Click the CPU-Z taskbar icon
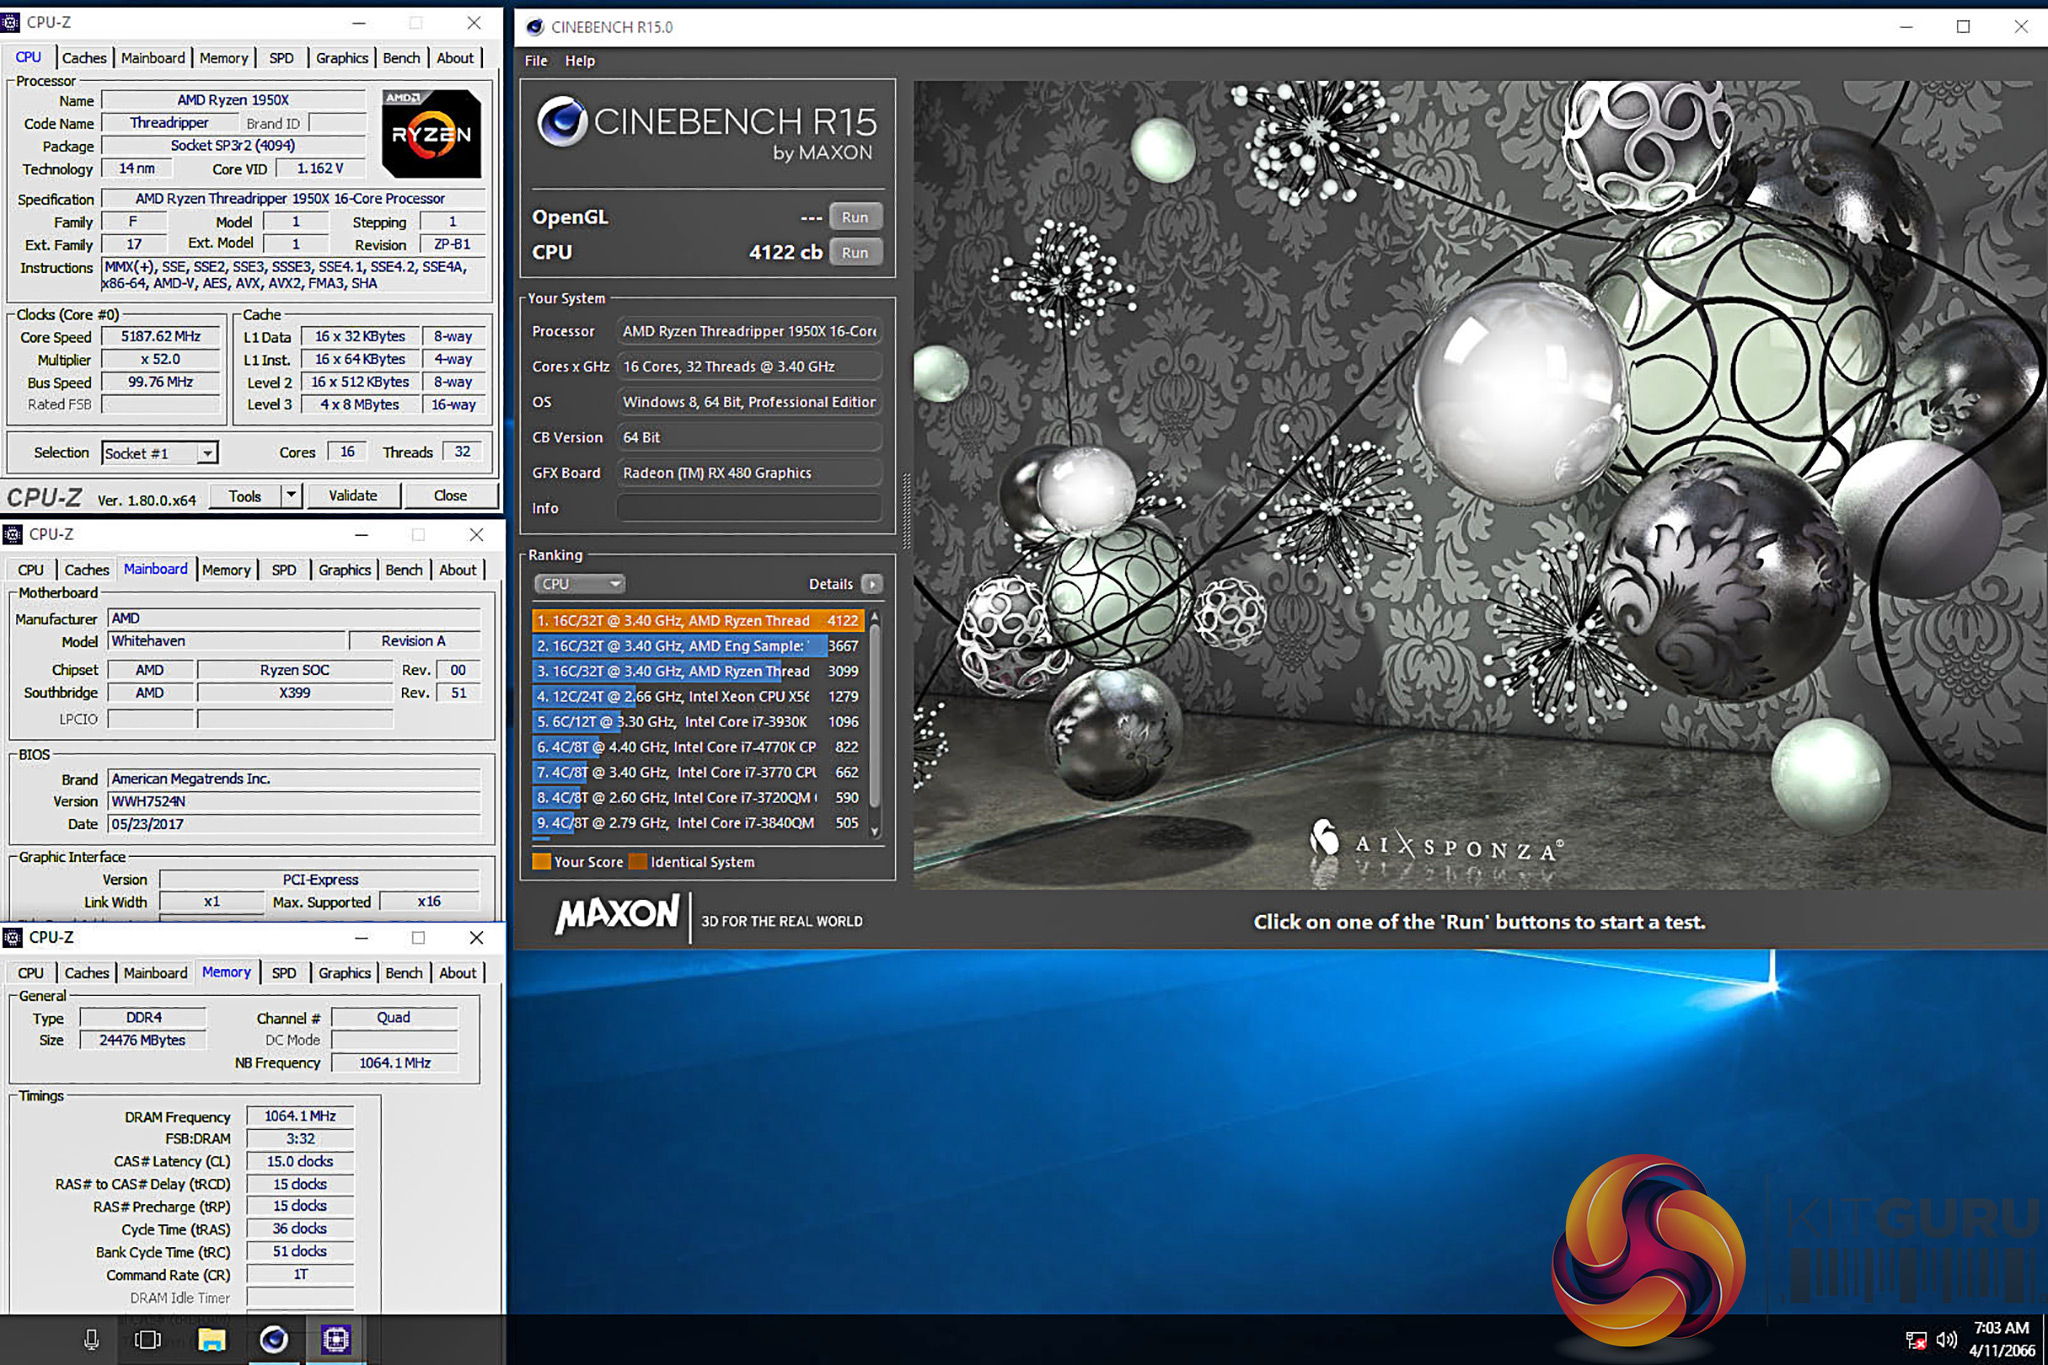The width and height of the screenshot is (2048, 1365). point(336,1339)
